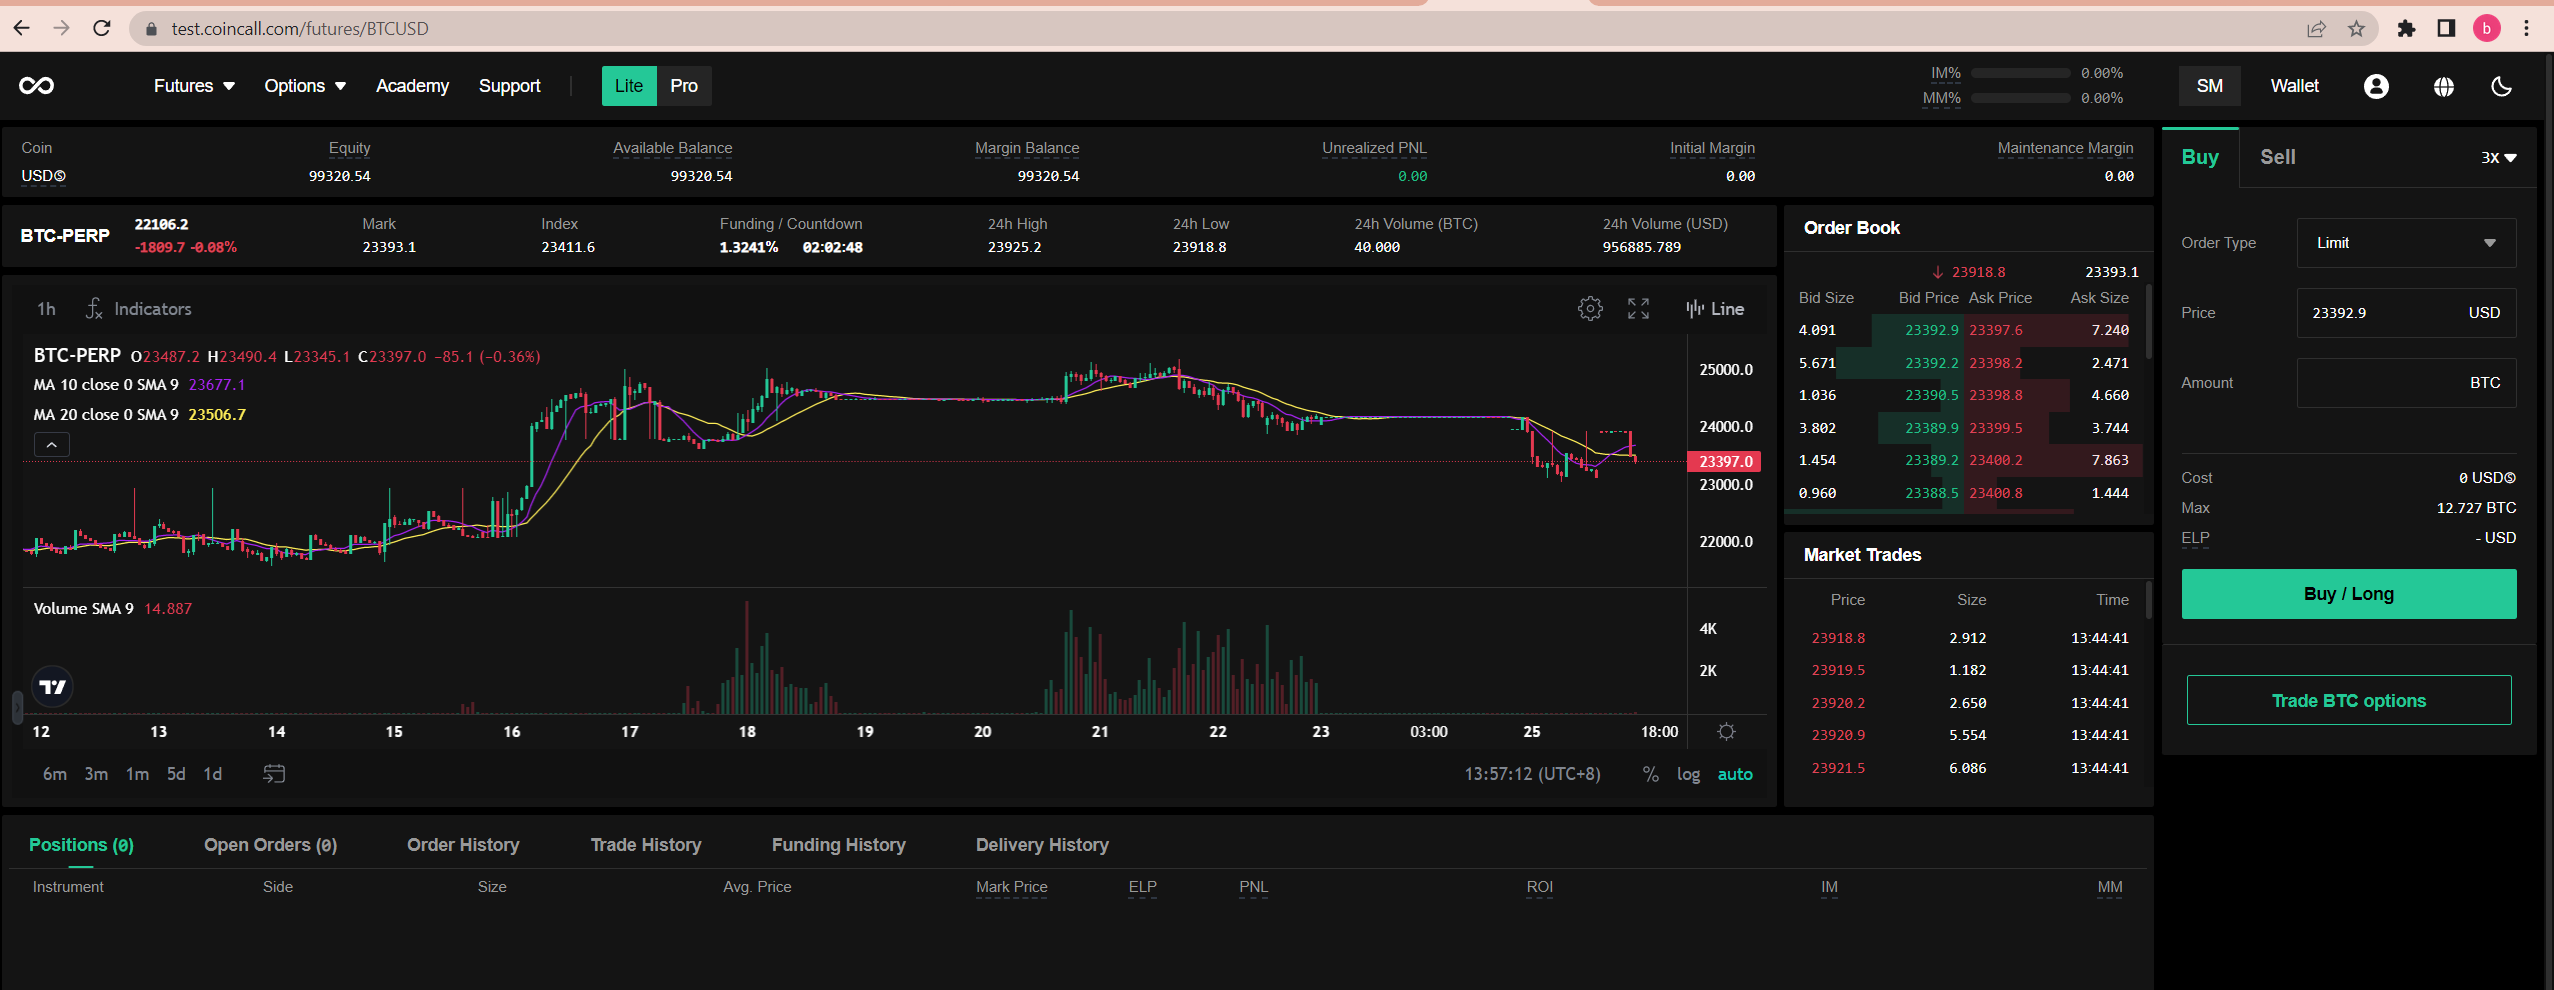
Task: Open the Academy link
Action: 412,86
